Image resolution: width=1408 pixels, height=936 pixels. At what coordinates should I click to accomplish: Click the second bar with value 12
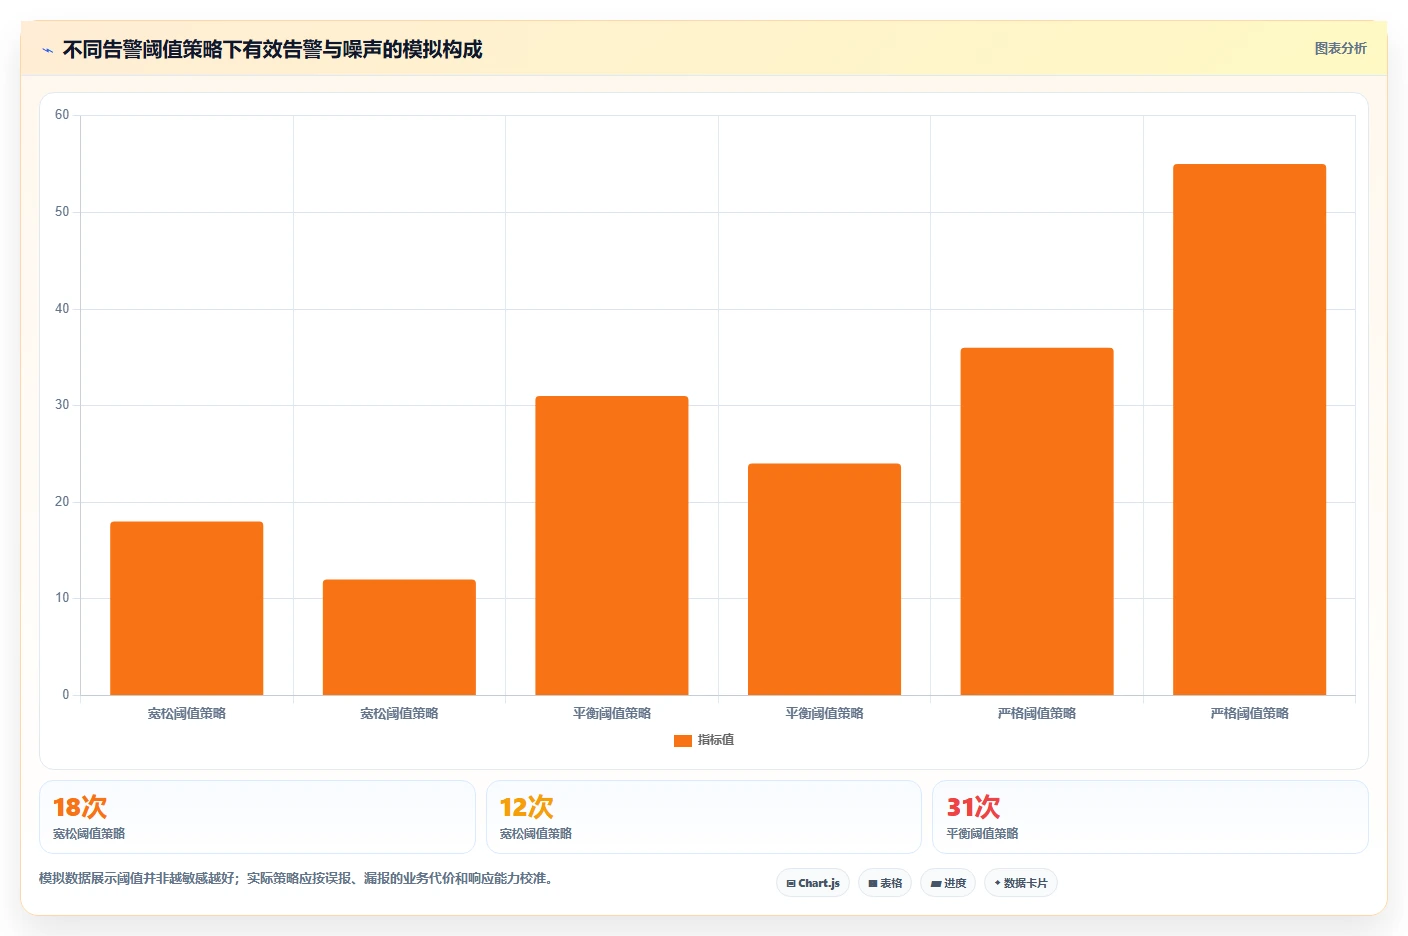coord(399,637)
